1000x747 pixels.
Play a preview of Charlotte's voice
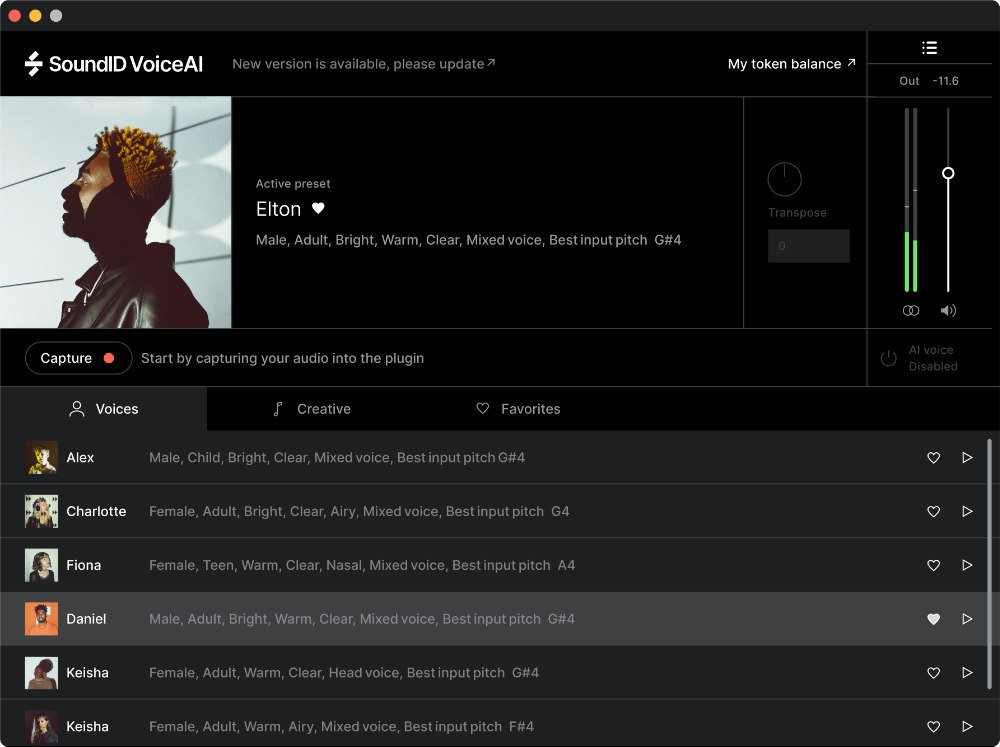[x=967, y=511]
